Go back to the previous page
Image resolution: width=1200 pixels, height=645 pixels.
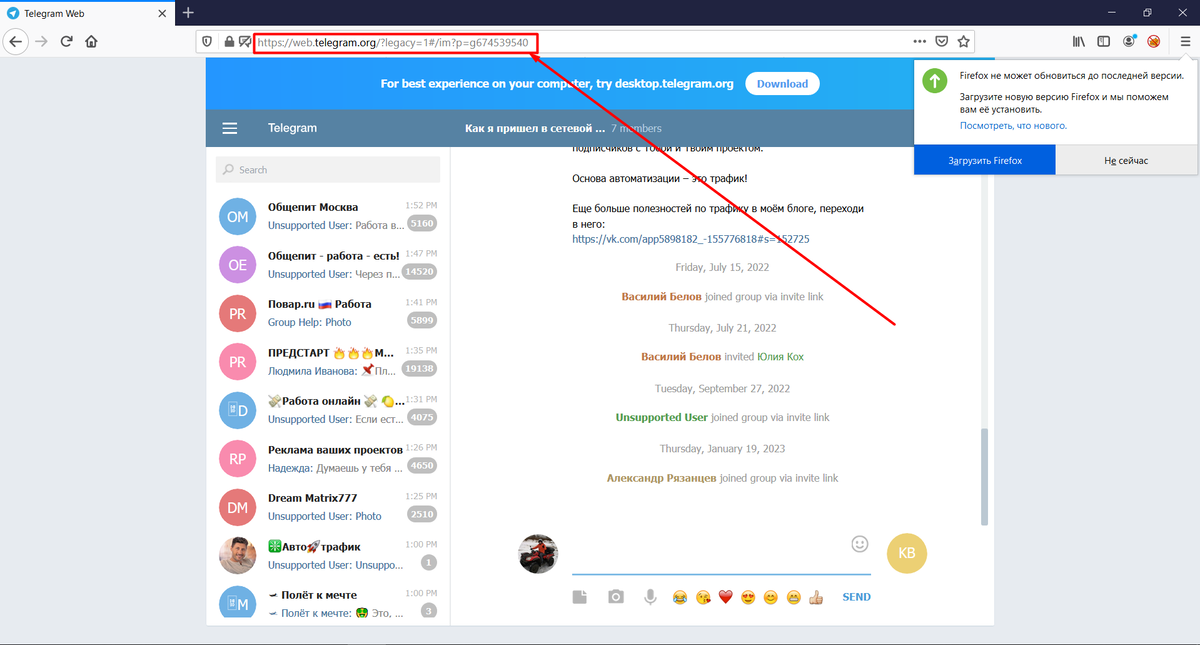click(x=15, y=42)
